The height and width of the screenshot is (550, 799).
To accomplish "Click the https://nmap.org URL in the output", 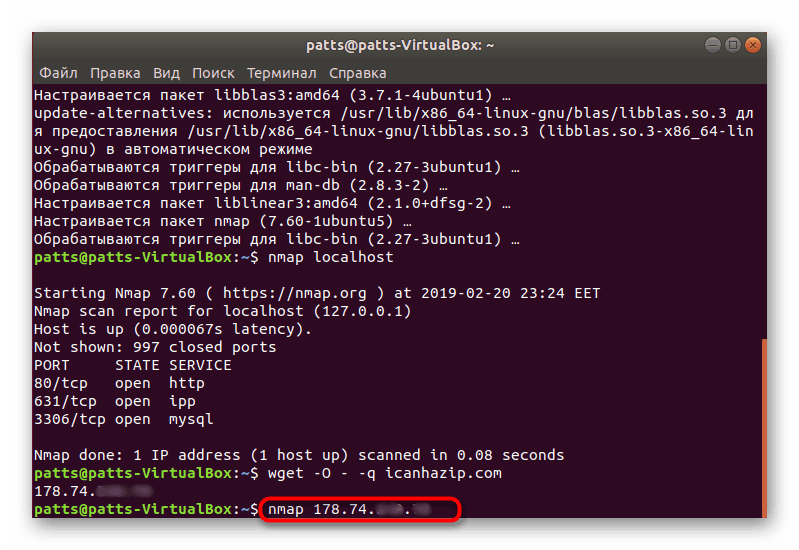I will pyautogui.click(x=295, y=293).
